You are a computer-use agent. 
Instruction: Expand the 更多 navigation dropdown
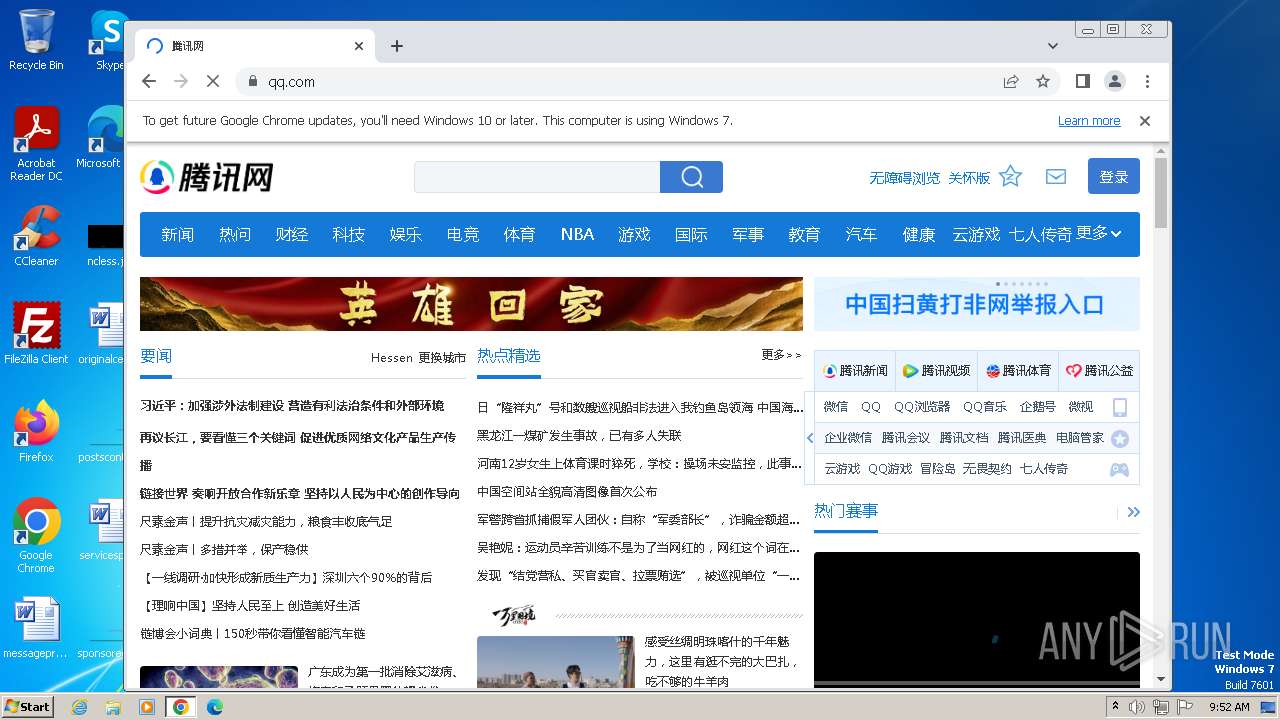[1099, 233]
